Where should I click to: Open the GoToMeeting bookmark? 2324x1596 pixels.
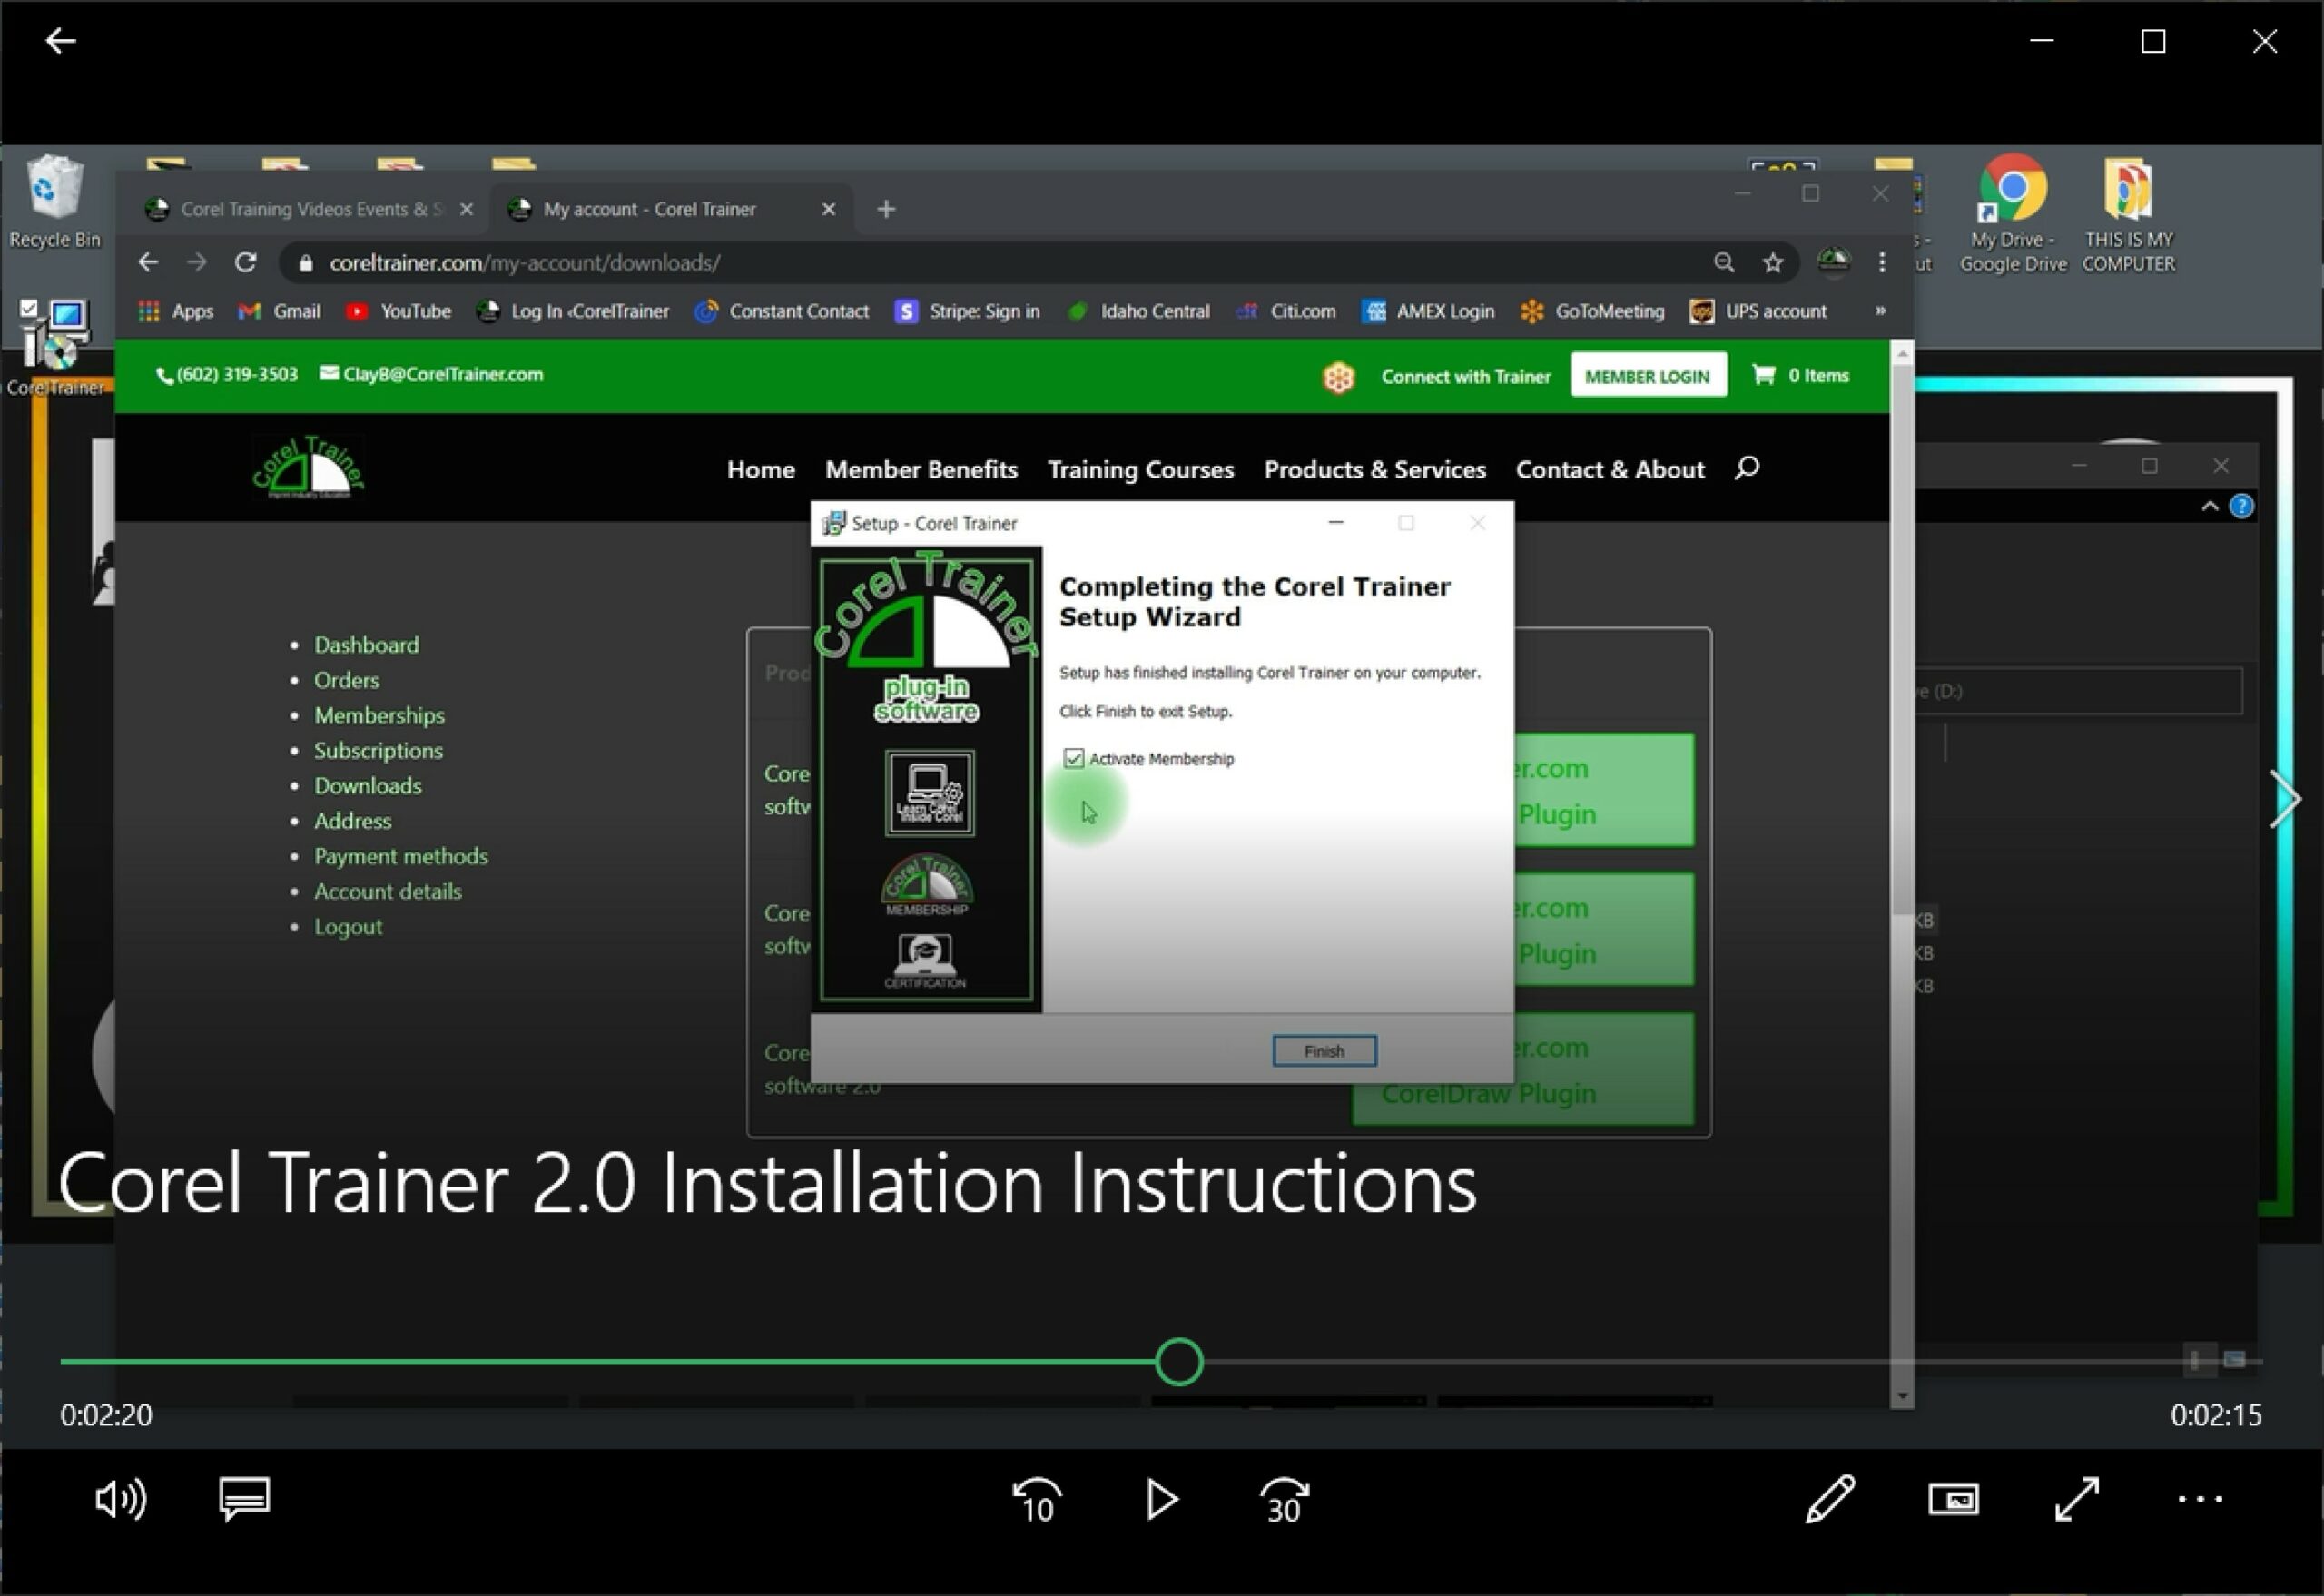(1592, 311)
